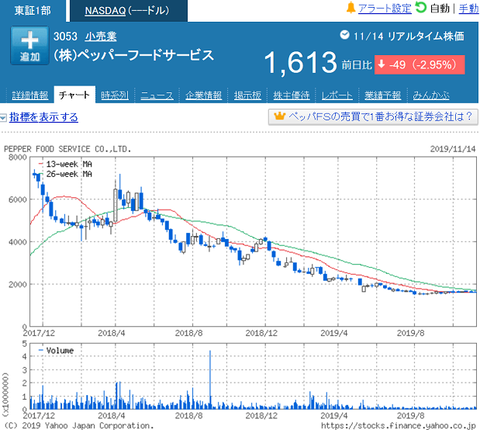The height and width of the screenshot is (430, 480).
Task: Open アラート設定 link
Action: click(385, 8)
